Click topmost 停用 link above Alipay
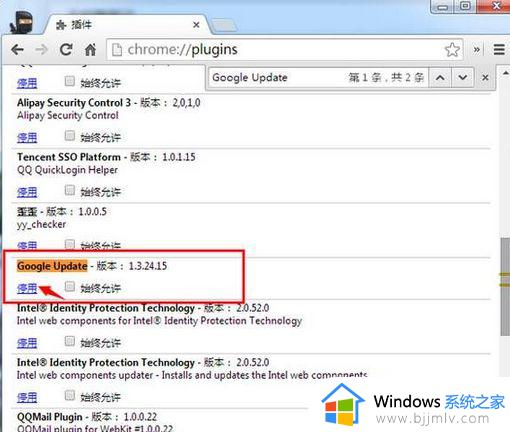This screenshot has width=510, height=432. click(x=27, y=83)
